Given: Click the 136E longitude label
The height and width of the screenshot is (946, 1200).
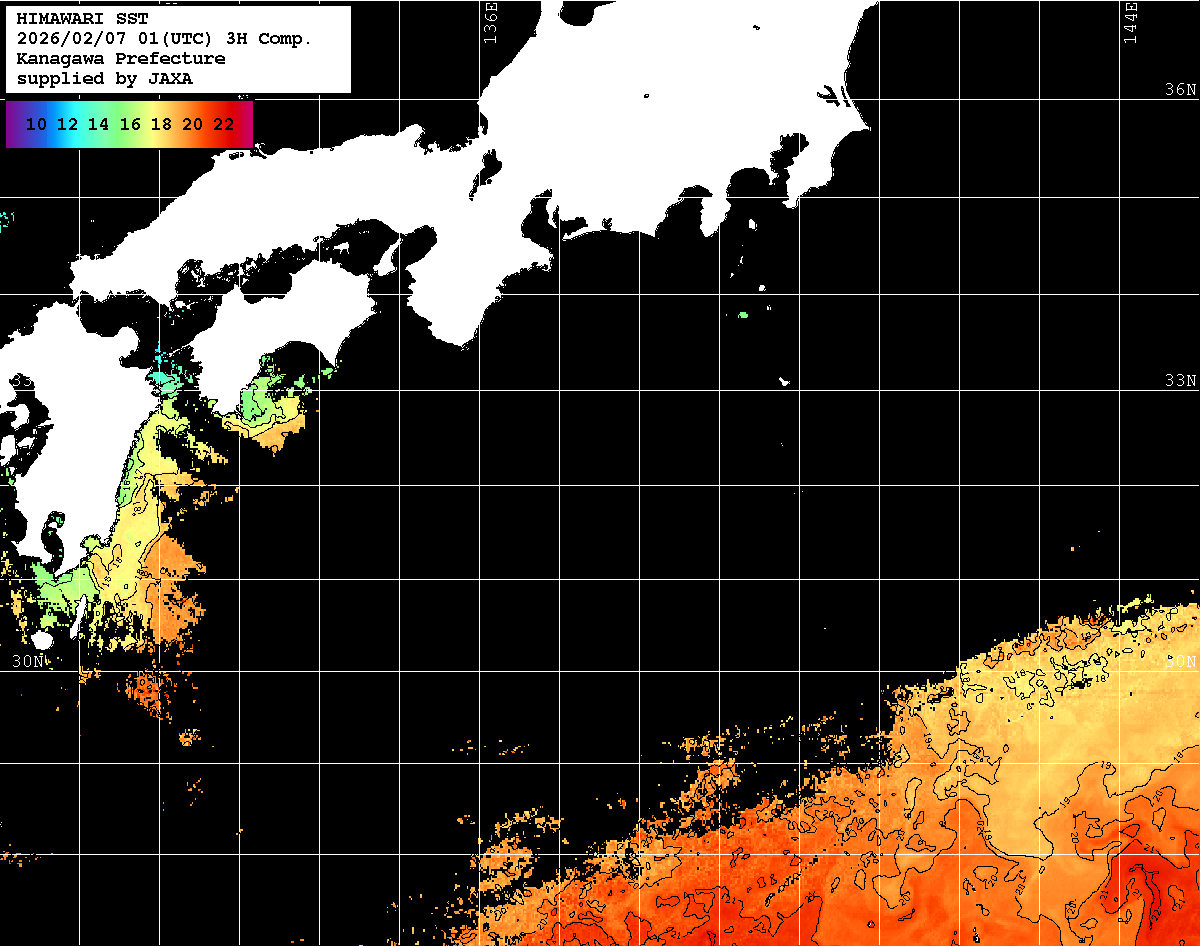Looking at the screenshot, I should (490, 22).
